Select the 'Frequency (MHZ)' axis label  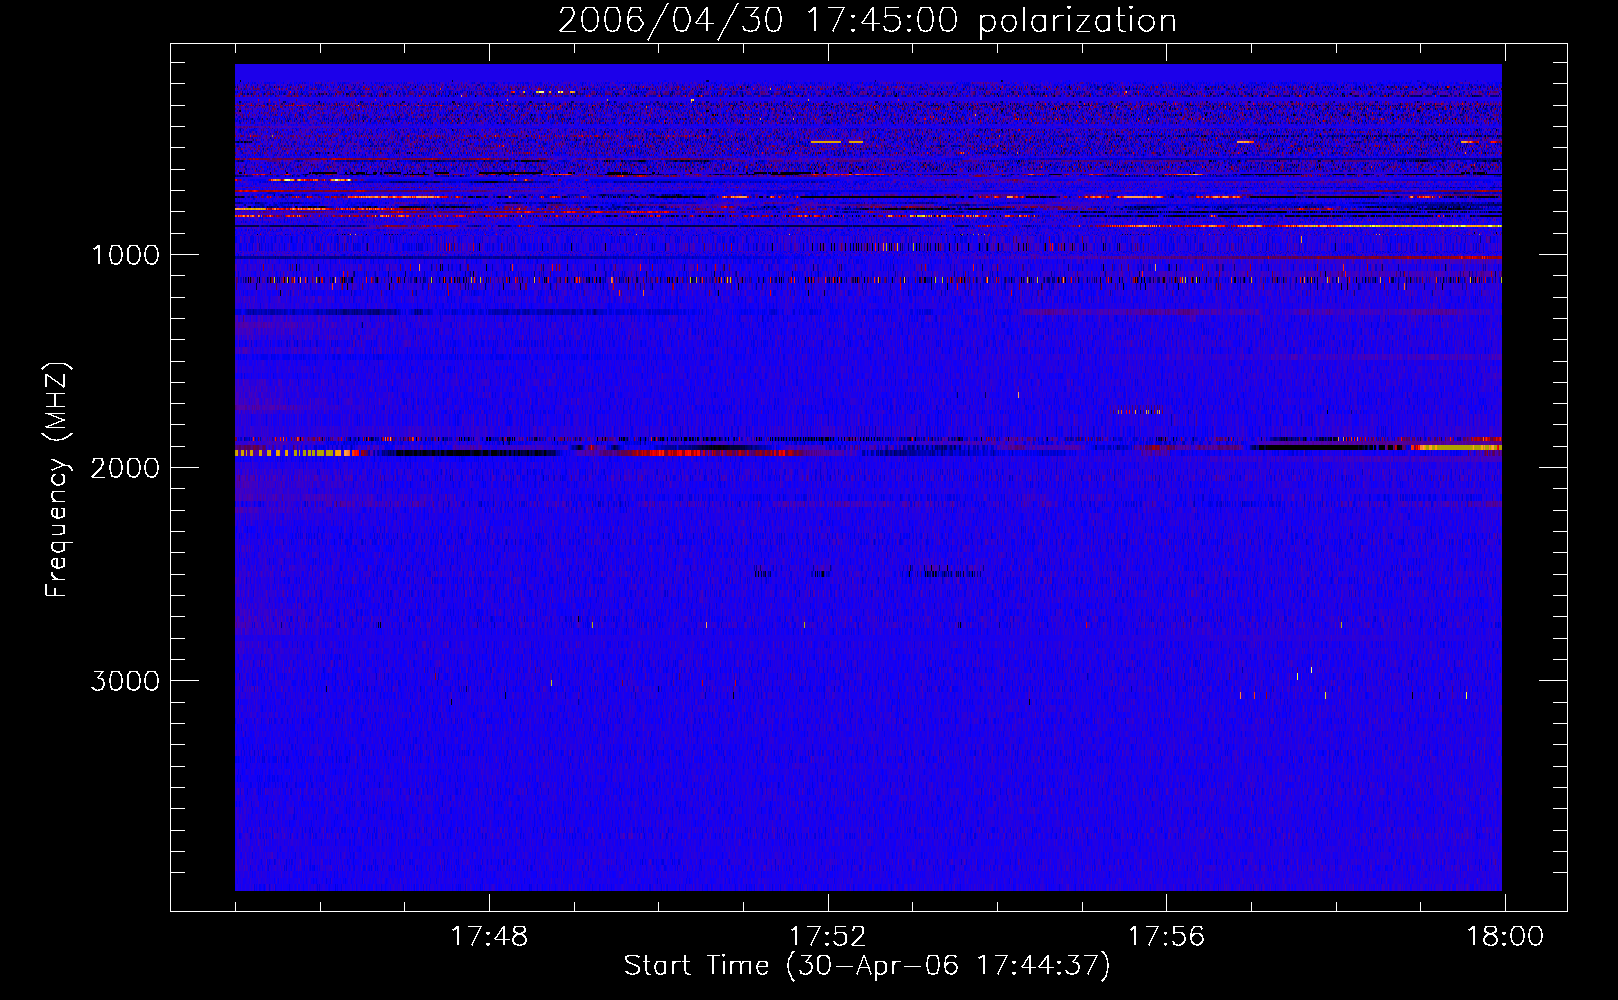pos(58,480)
